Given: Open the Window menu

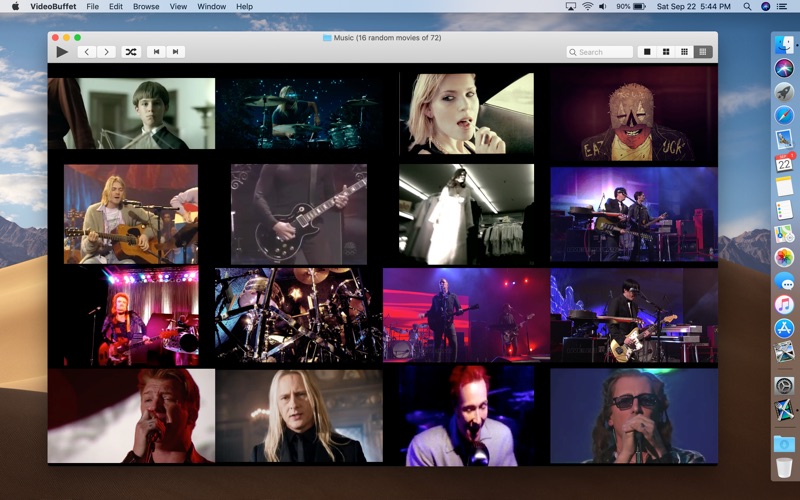Looking at the screenshot, I should (x=211, y=7).
